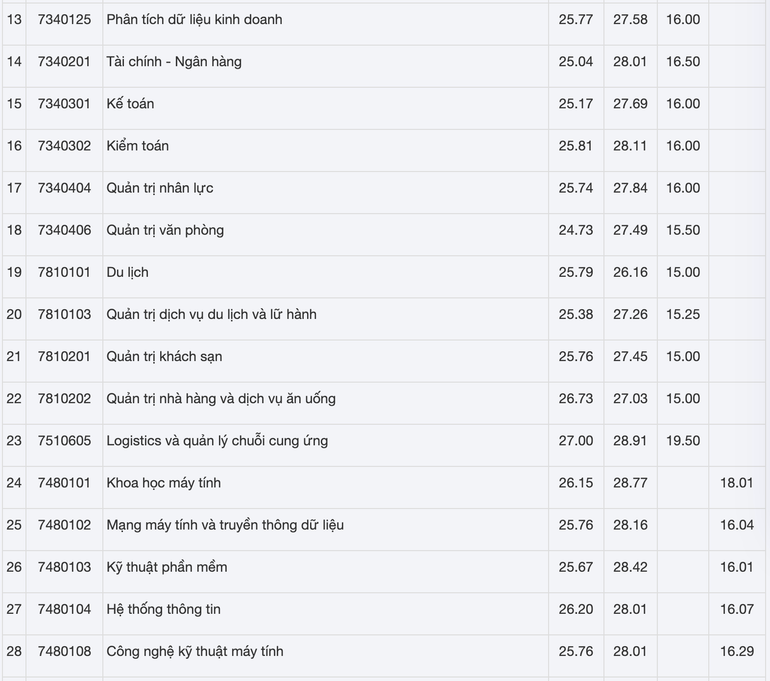Select the Quản trị văn phòng row name
The width and height of the screenshot is (770, 681).
coord(165,230)
